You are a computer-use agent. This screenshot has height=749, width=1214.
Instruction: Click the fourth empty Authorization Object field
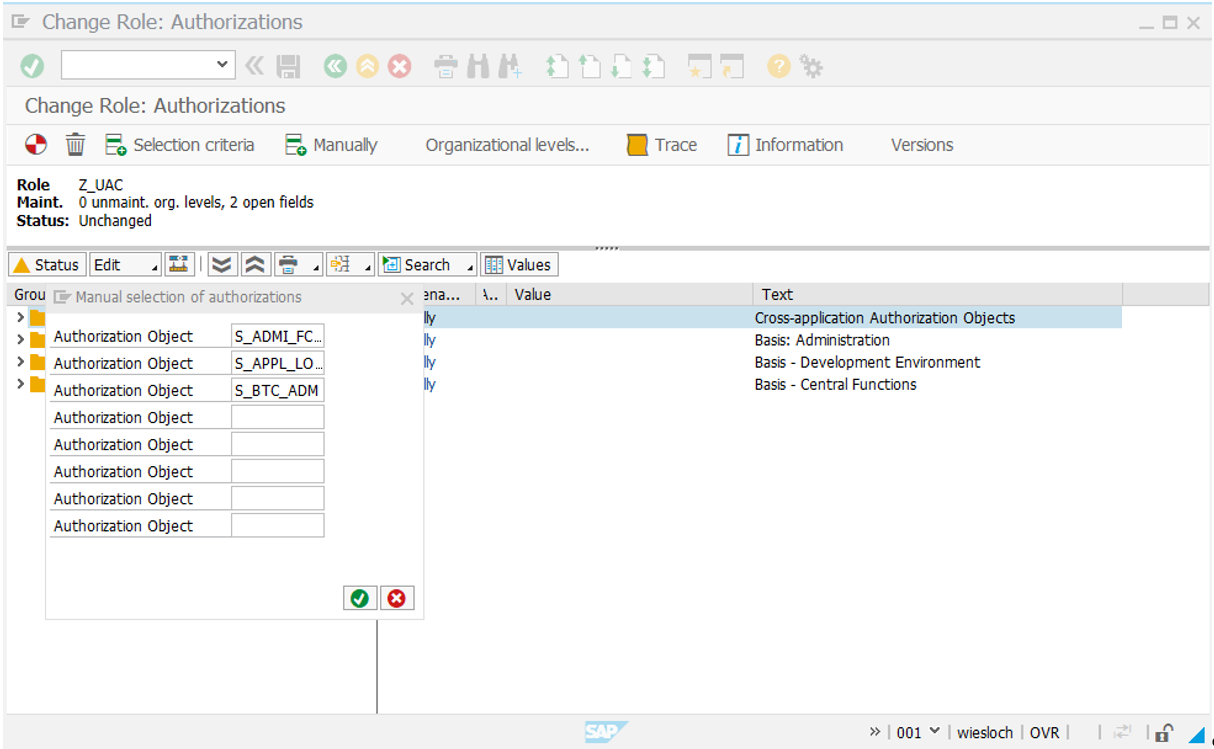pos(277,498)
